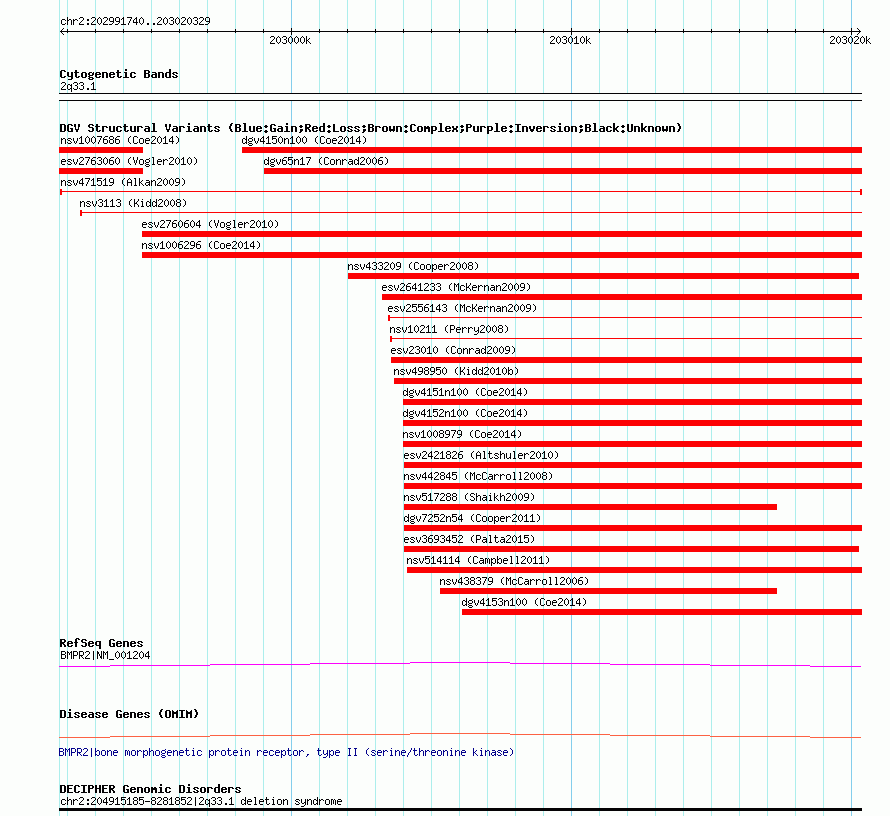
Task: Select the red bar under nsv438379
Action: (608, 591)
